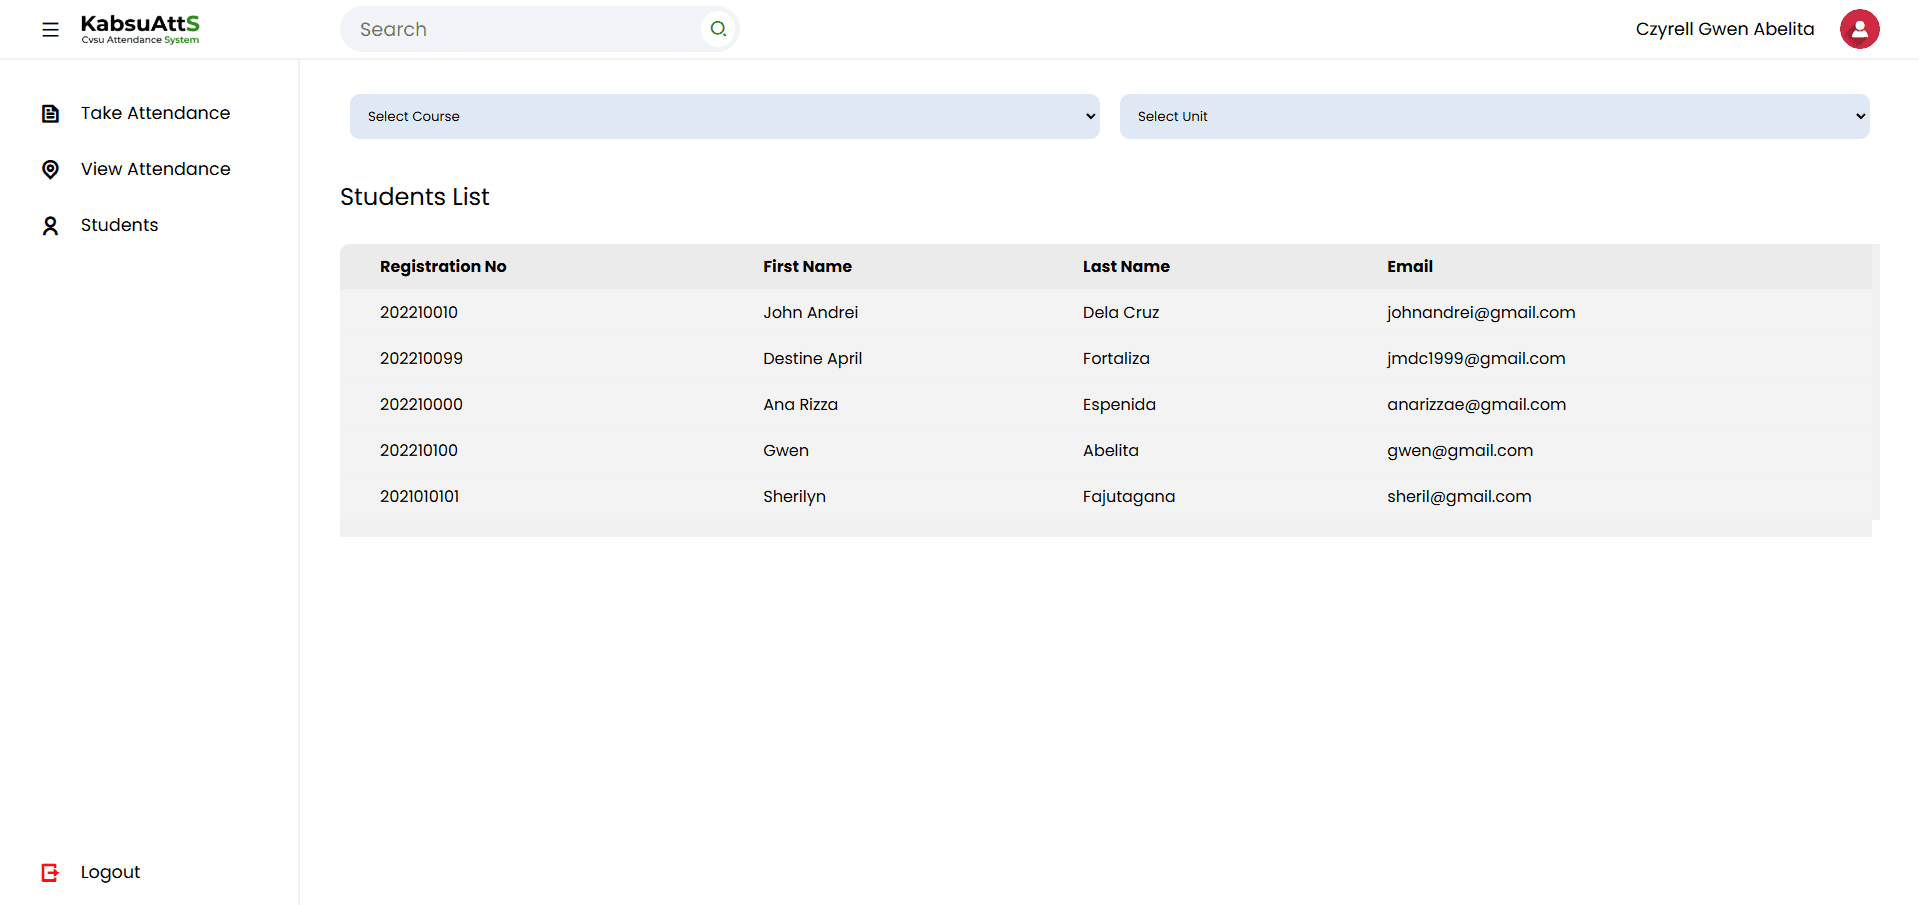Click the hamburger menu icon
Screen dimensions: 1919x905
tap(50, 30)
